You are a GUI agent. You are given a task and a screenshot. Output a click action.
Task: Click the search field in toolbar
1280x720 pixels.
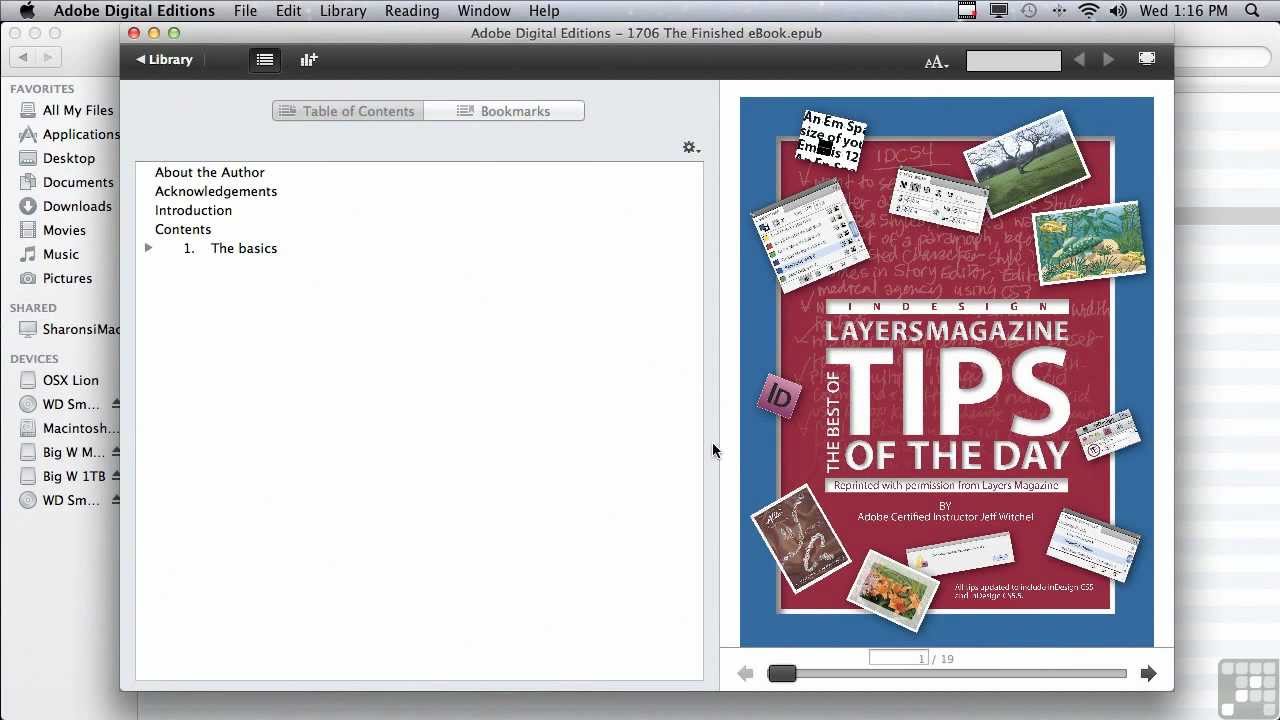tap(1013, 61)
